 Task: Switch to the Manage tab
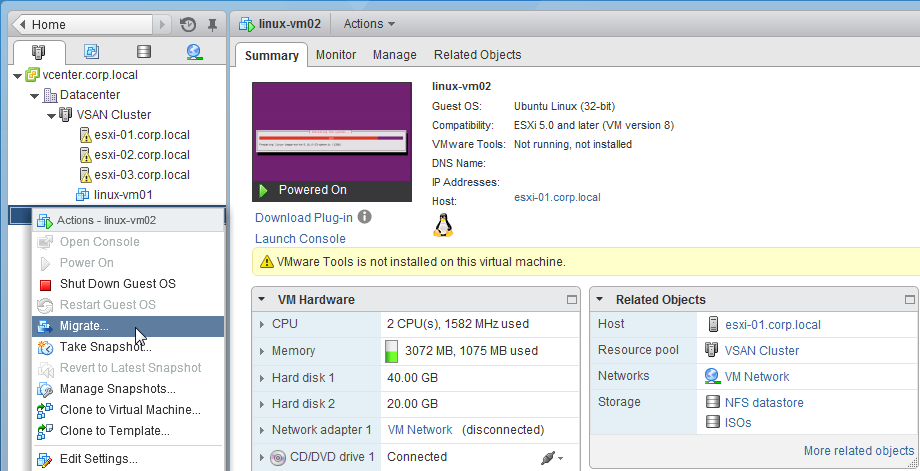[394, 55]
